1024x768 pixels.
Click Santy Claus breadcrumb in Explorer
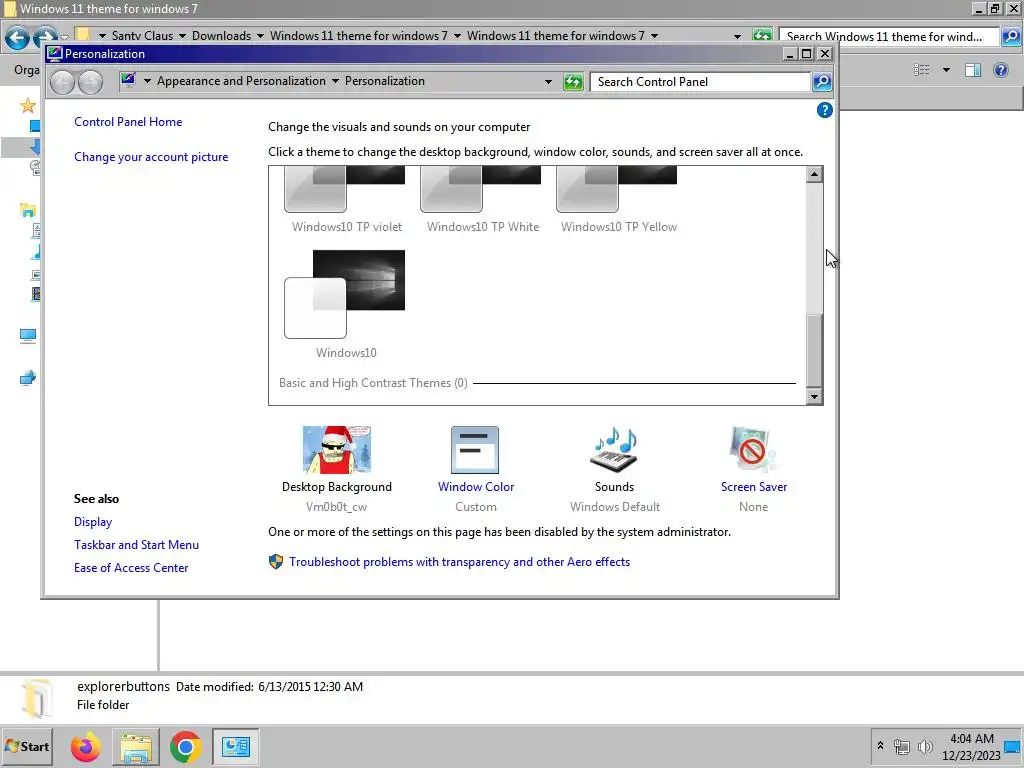(x=142, y=36)
